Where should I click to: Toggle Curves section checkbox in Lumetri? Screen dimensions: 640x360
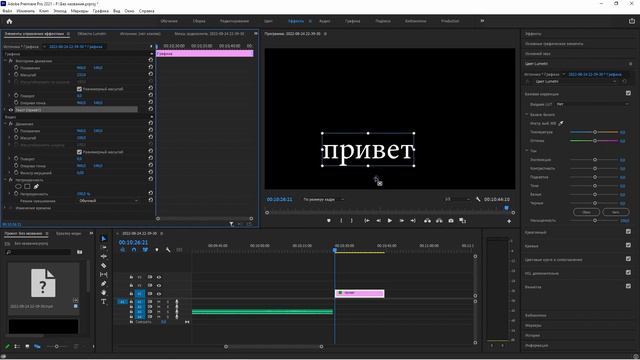(628, 245)
